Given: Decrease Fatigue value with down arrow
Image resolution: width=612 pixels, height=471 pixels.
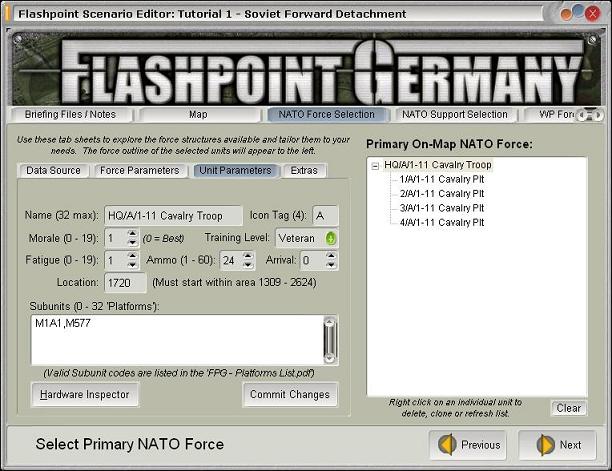Looking at the screenshot, I should coord(133,265).
